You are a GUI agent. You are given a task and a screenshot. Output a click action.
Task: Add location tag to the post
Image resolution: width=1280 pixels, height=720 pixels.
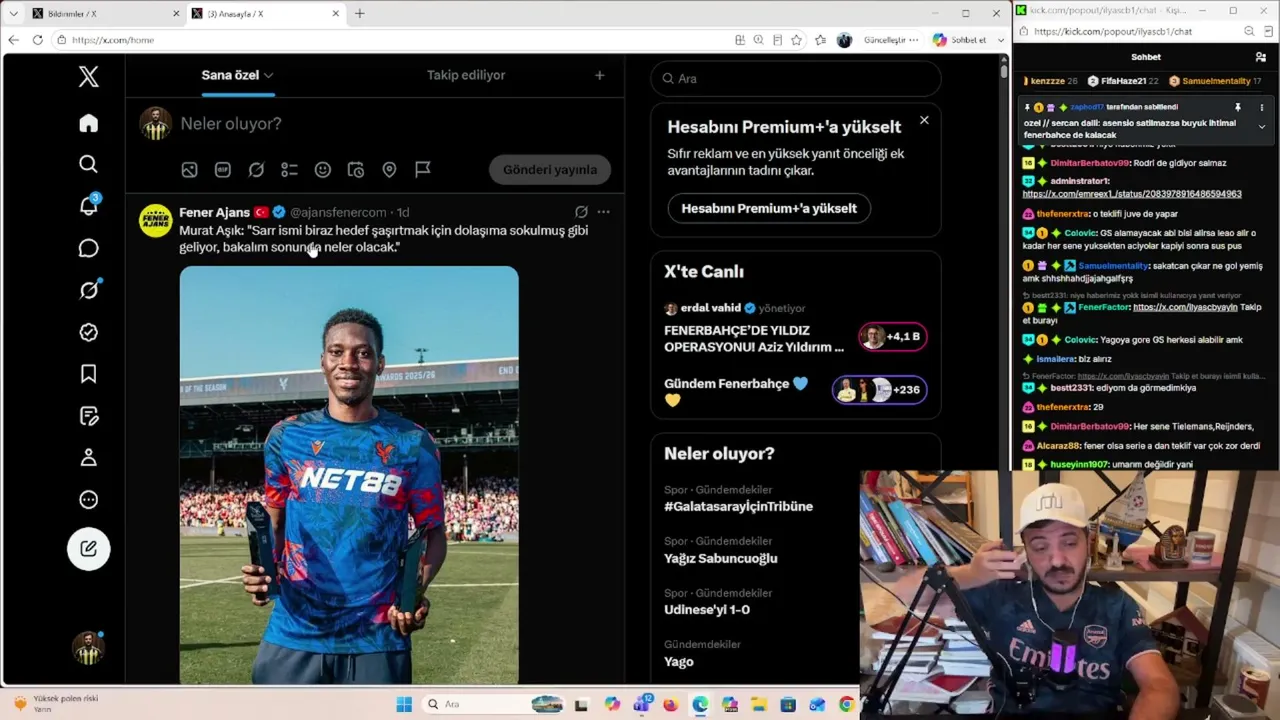click(x=389, y=170)
